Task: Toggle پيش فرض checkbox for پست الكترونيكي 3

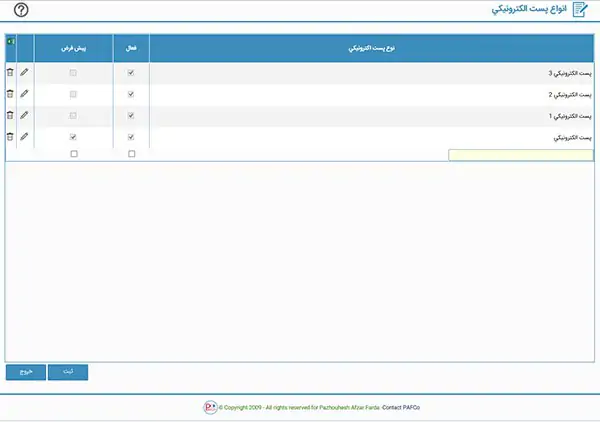Action: pos(73,73)
